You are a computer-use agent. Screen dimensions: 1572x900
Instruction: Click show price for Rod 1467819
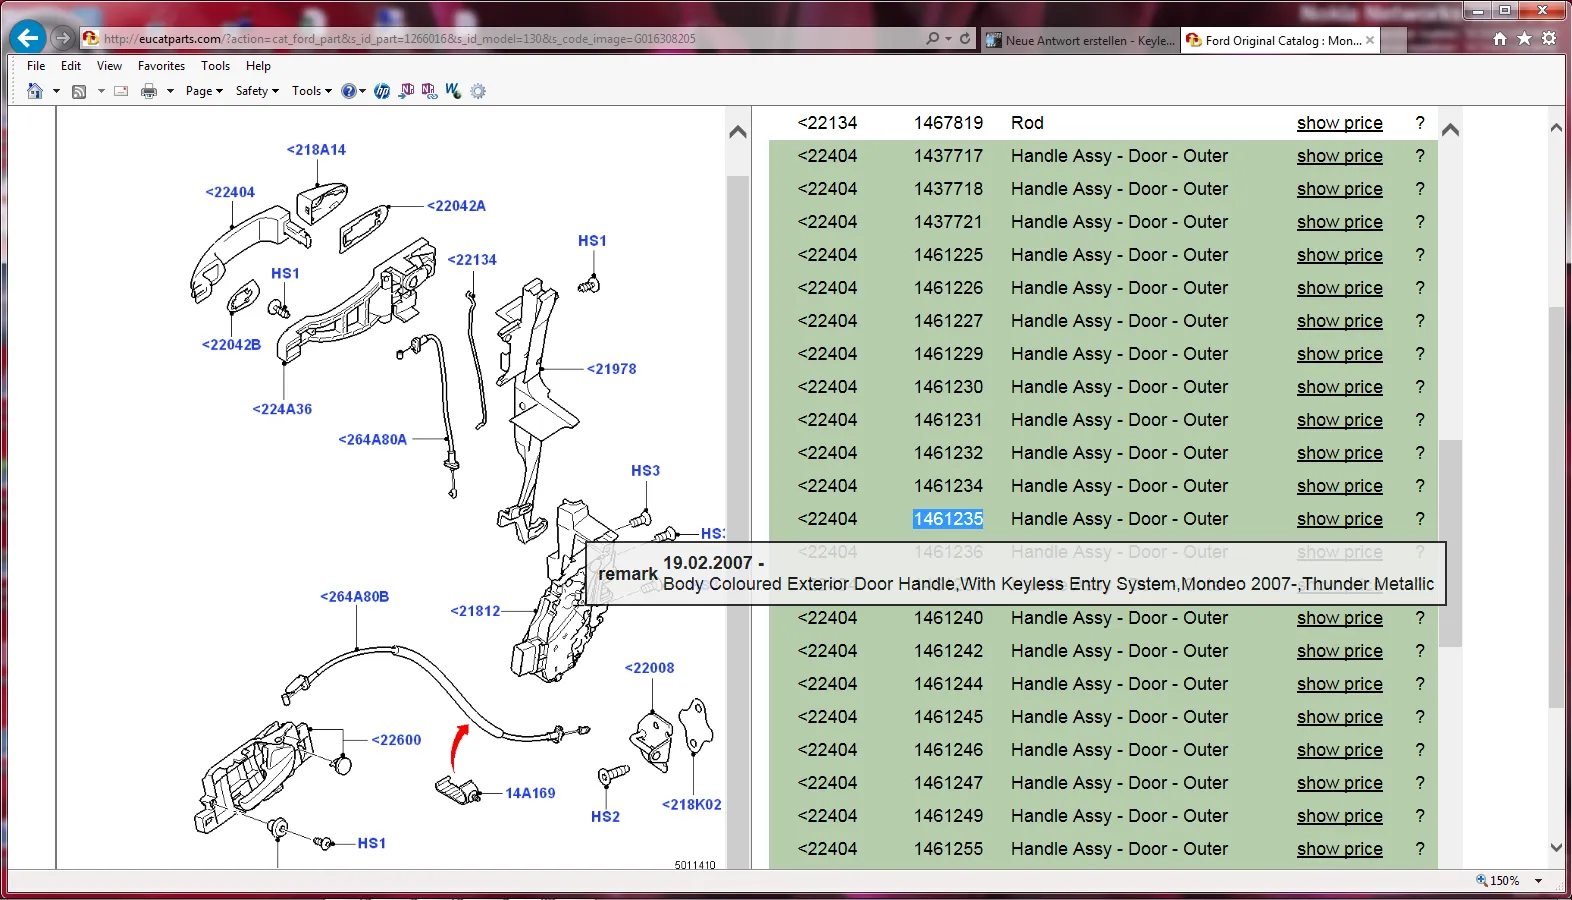coord(1339,123)
